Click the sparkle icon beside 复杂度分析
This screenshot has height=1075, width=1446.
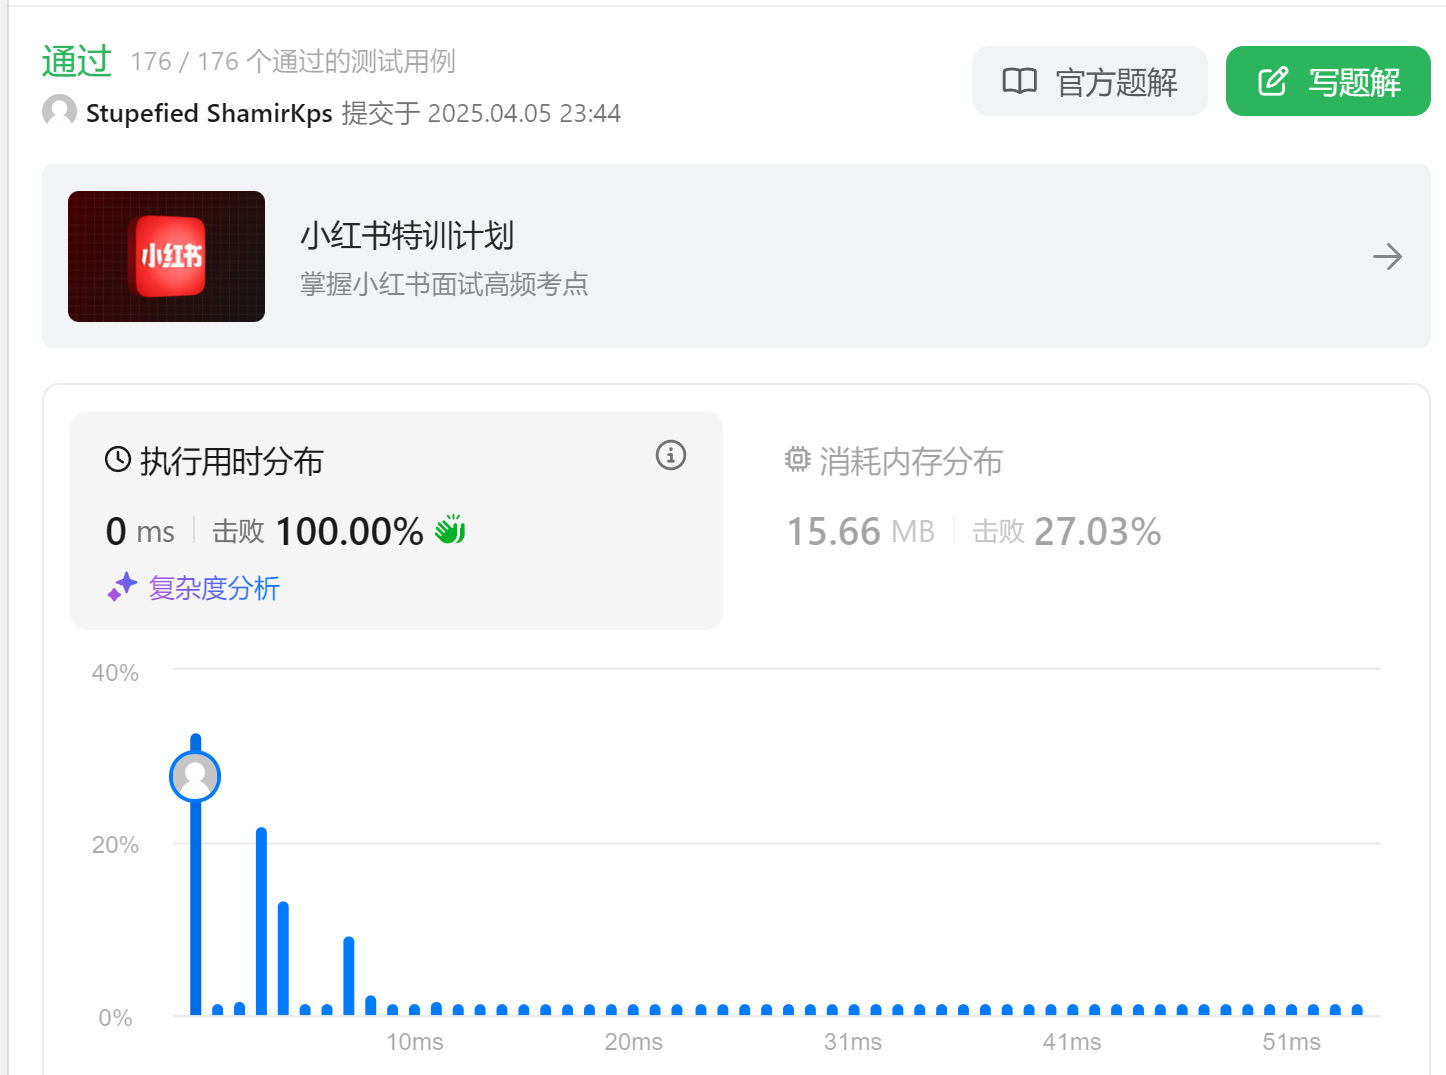click(122, 587)
